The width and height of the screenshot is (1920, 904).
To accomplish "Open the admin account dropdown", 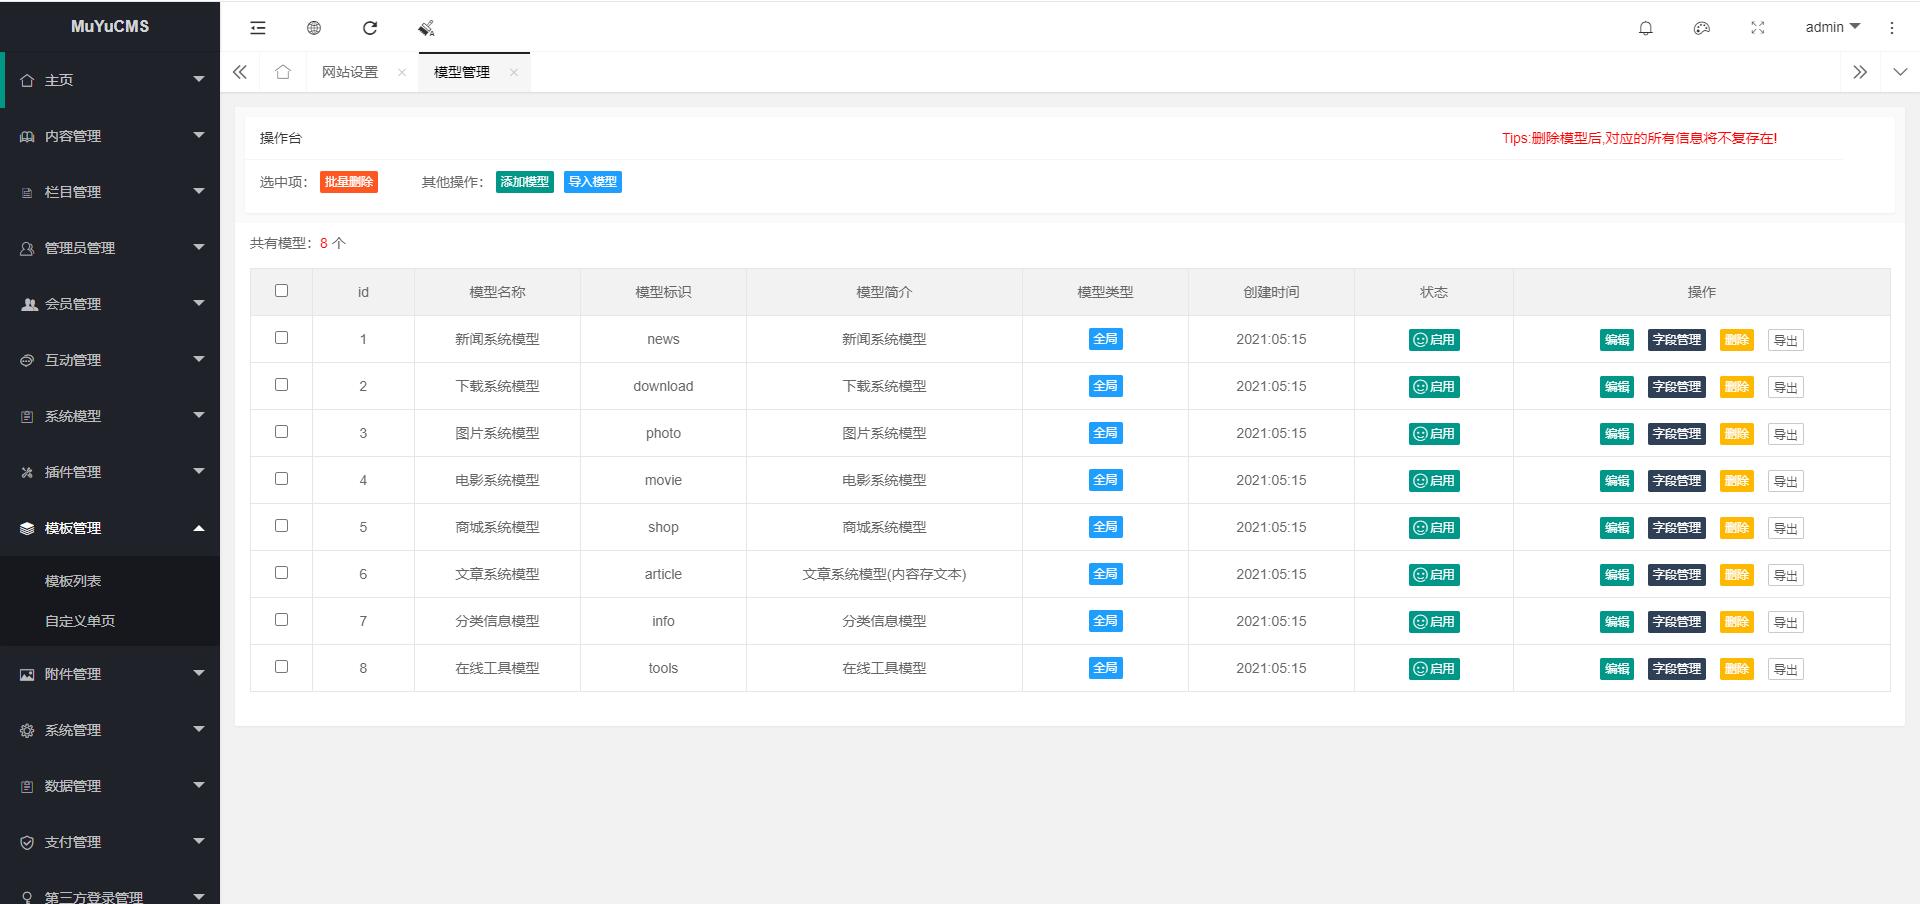I will tap(1830, 27).
